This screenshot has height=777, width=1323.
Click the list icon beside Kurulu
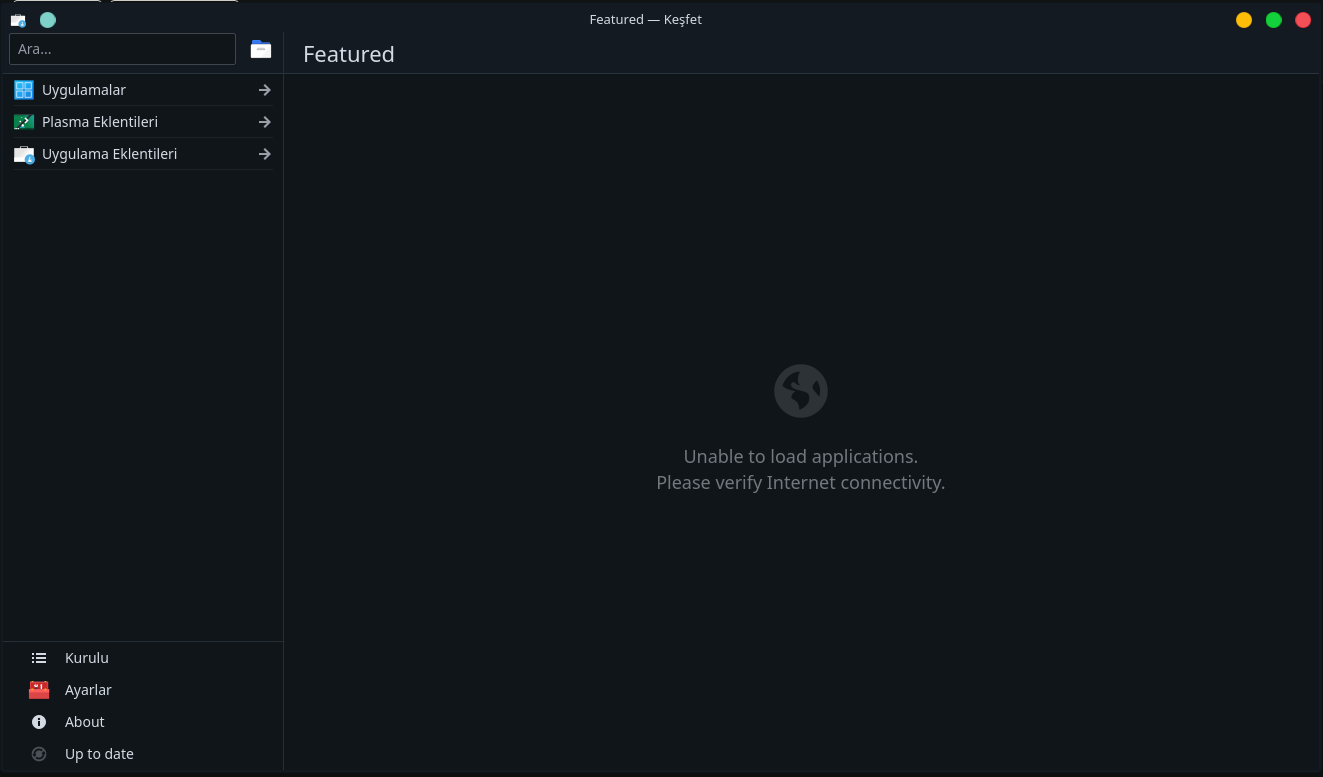(39, 658)
